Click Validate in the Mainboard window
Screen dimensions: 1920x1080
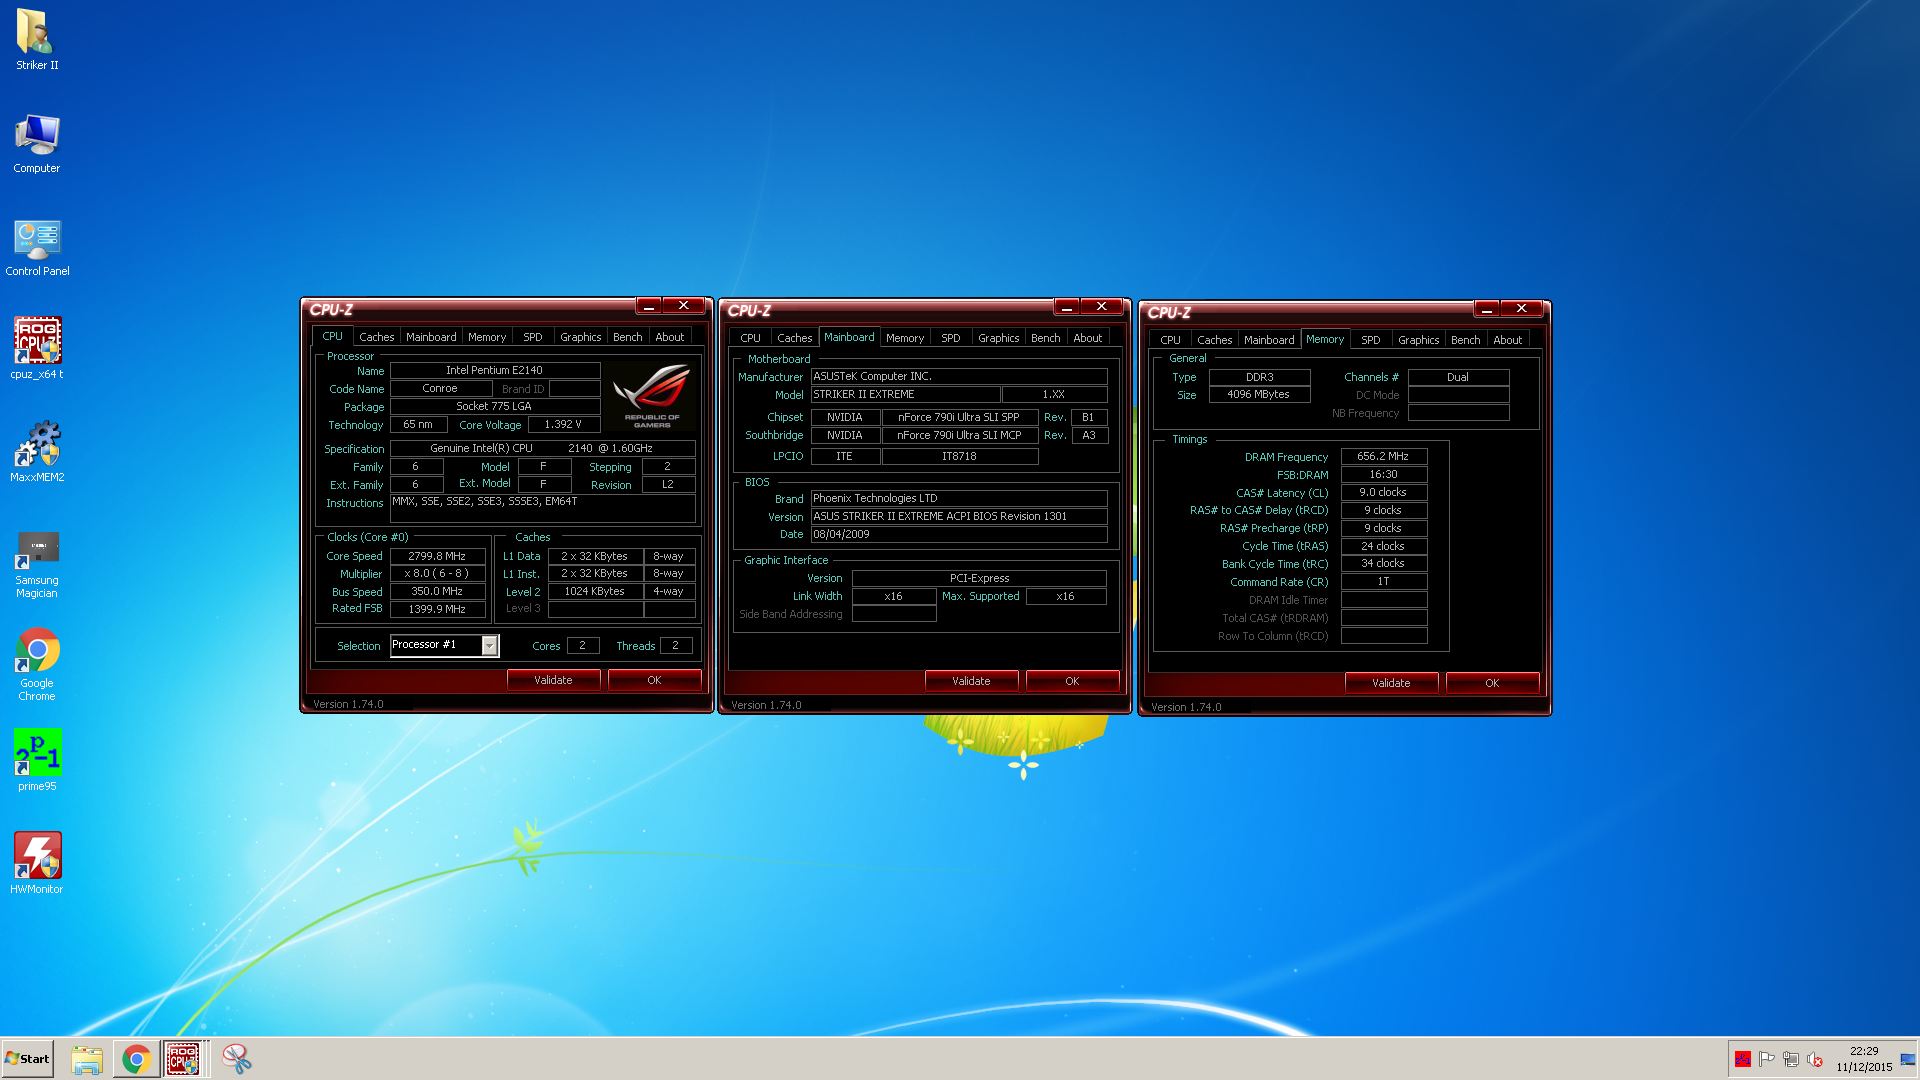coord(971,681)
